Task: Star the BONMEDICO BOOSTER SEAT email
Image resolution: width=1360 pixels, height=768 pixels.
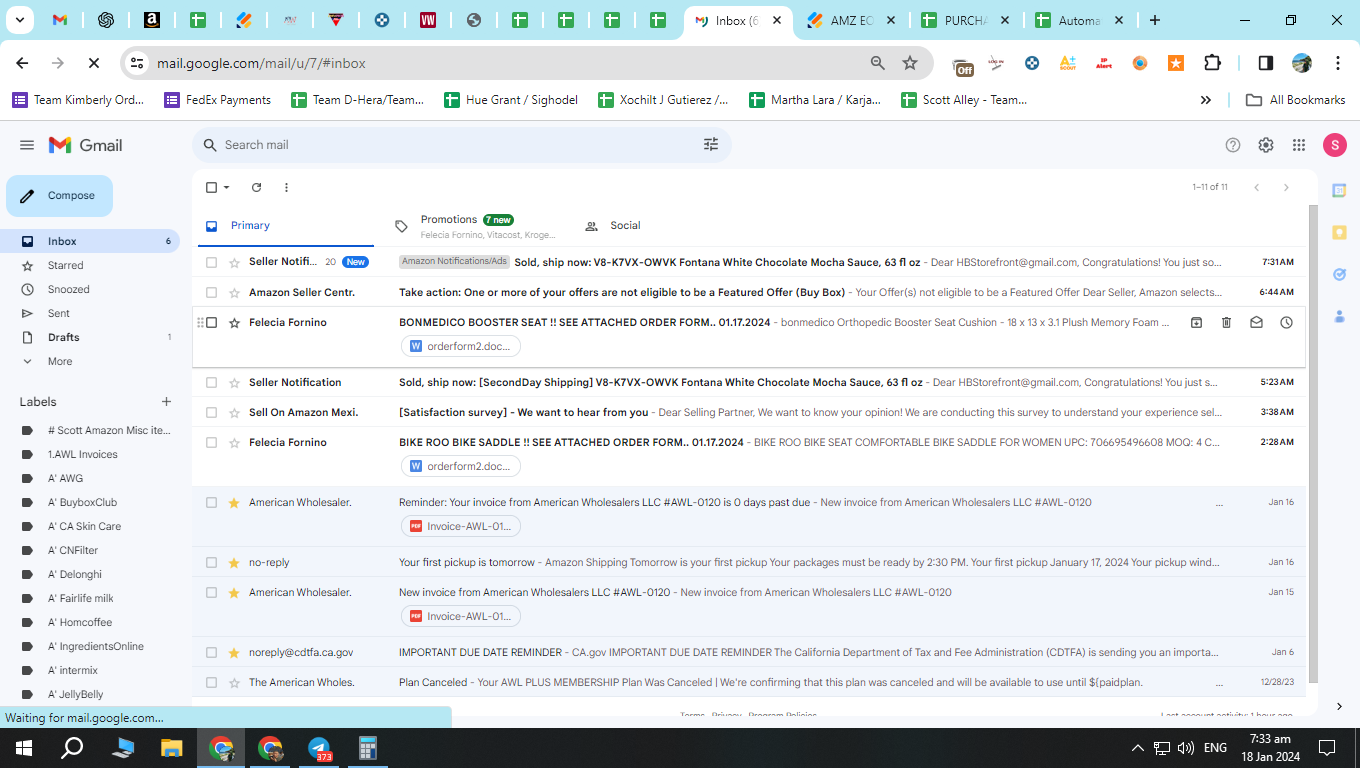Action: [234, 322]
